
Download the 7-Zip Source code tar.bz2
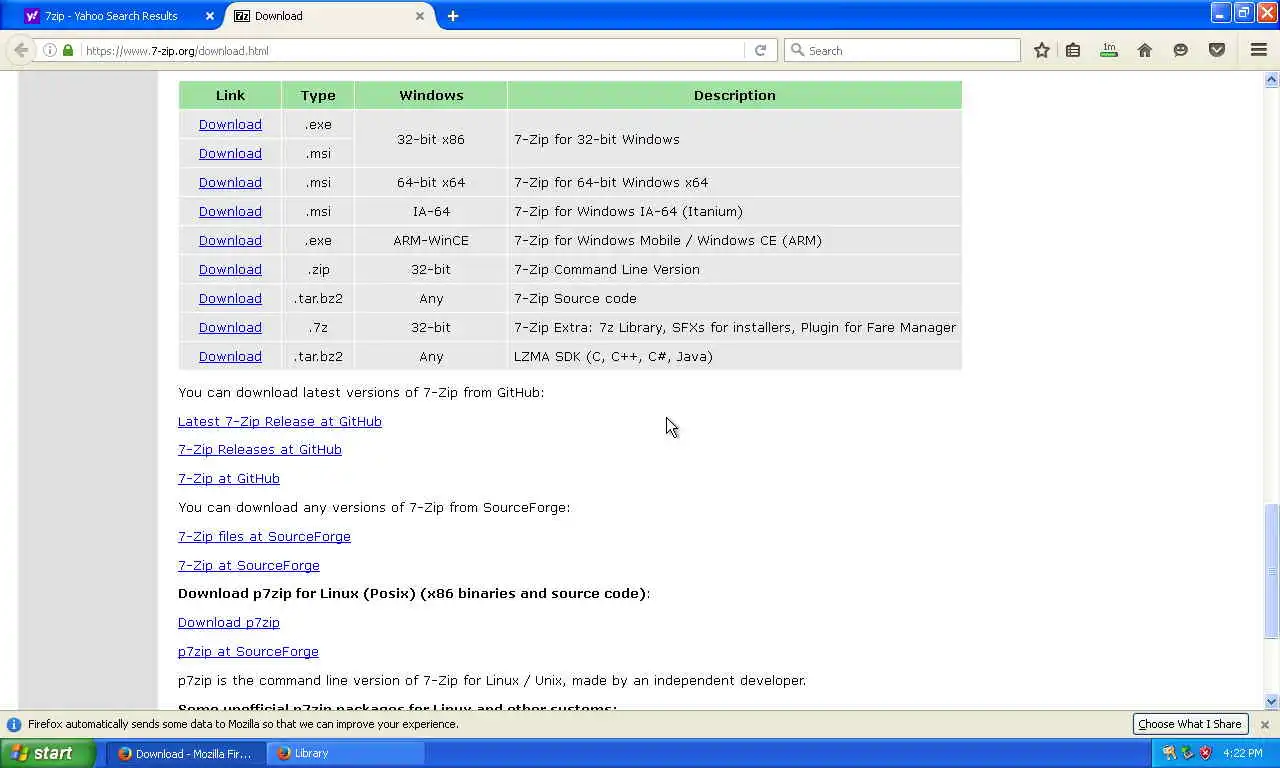230,298
